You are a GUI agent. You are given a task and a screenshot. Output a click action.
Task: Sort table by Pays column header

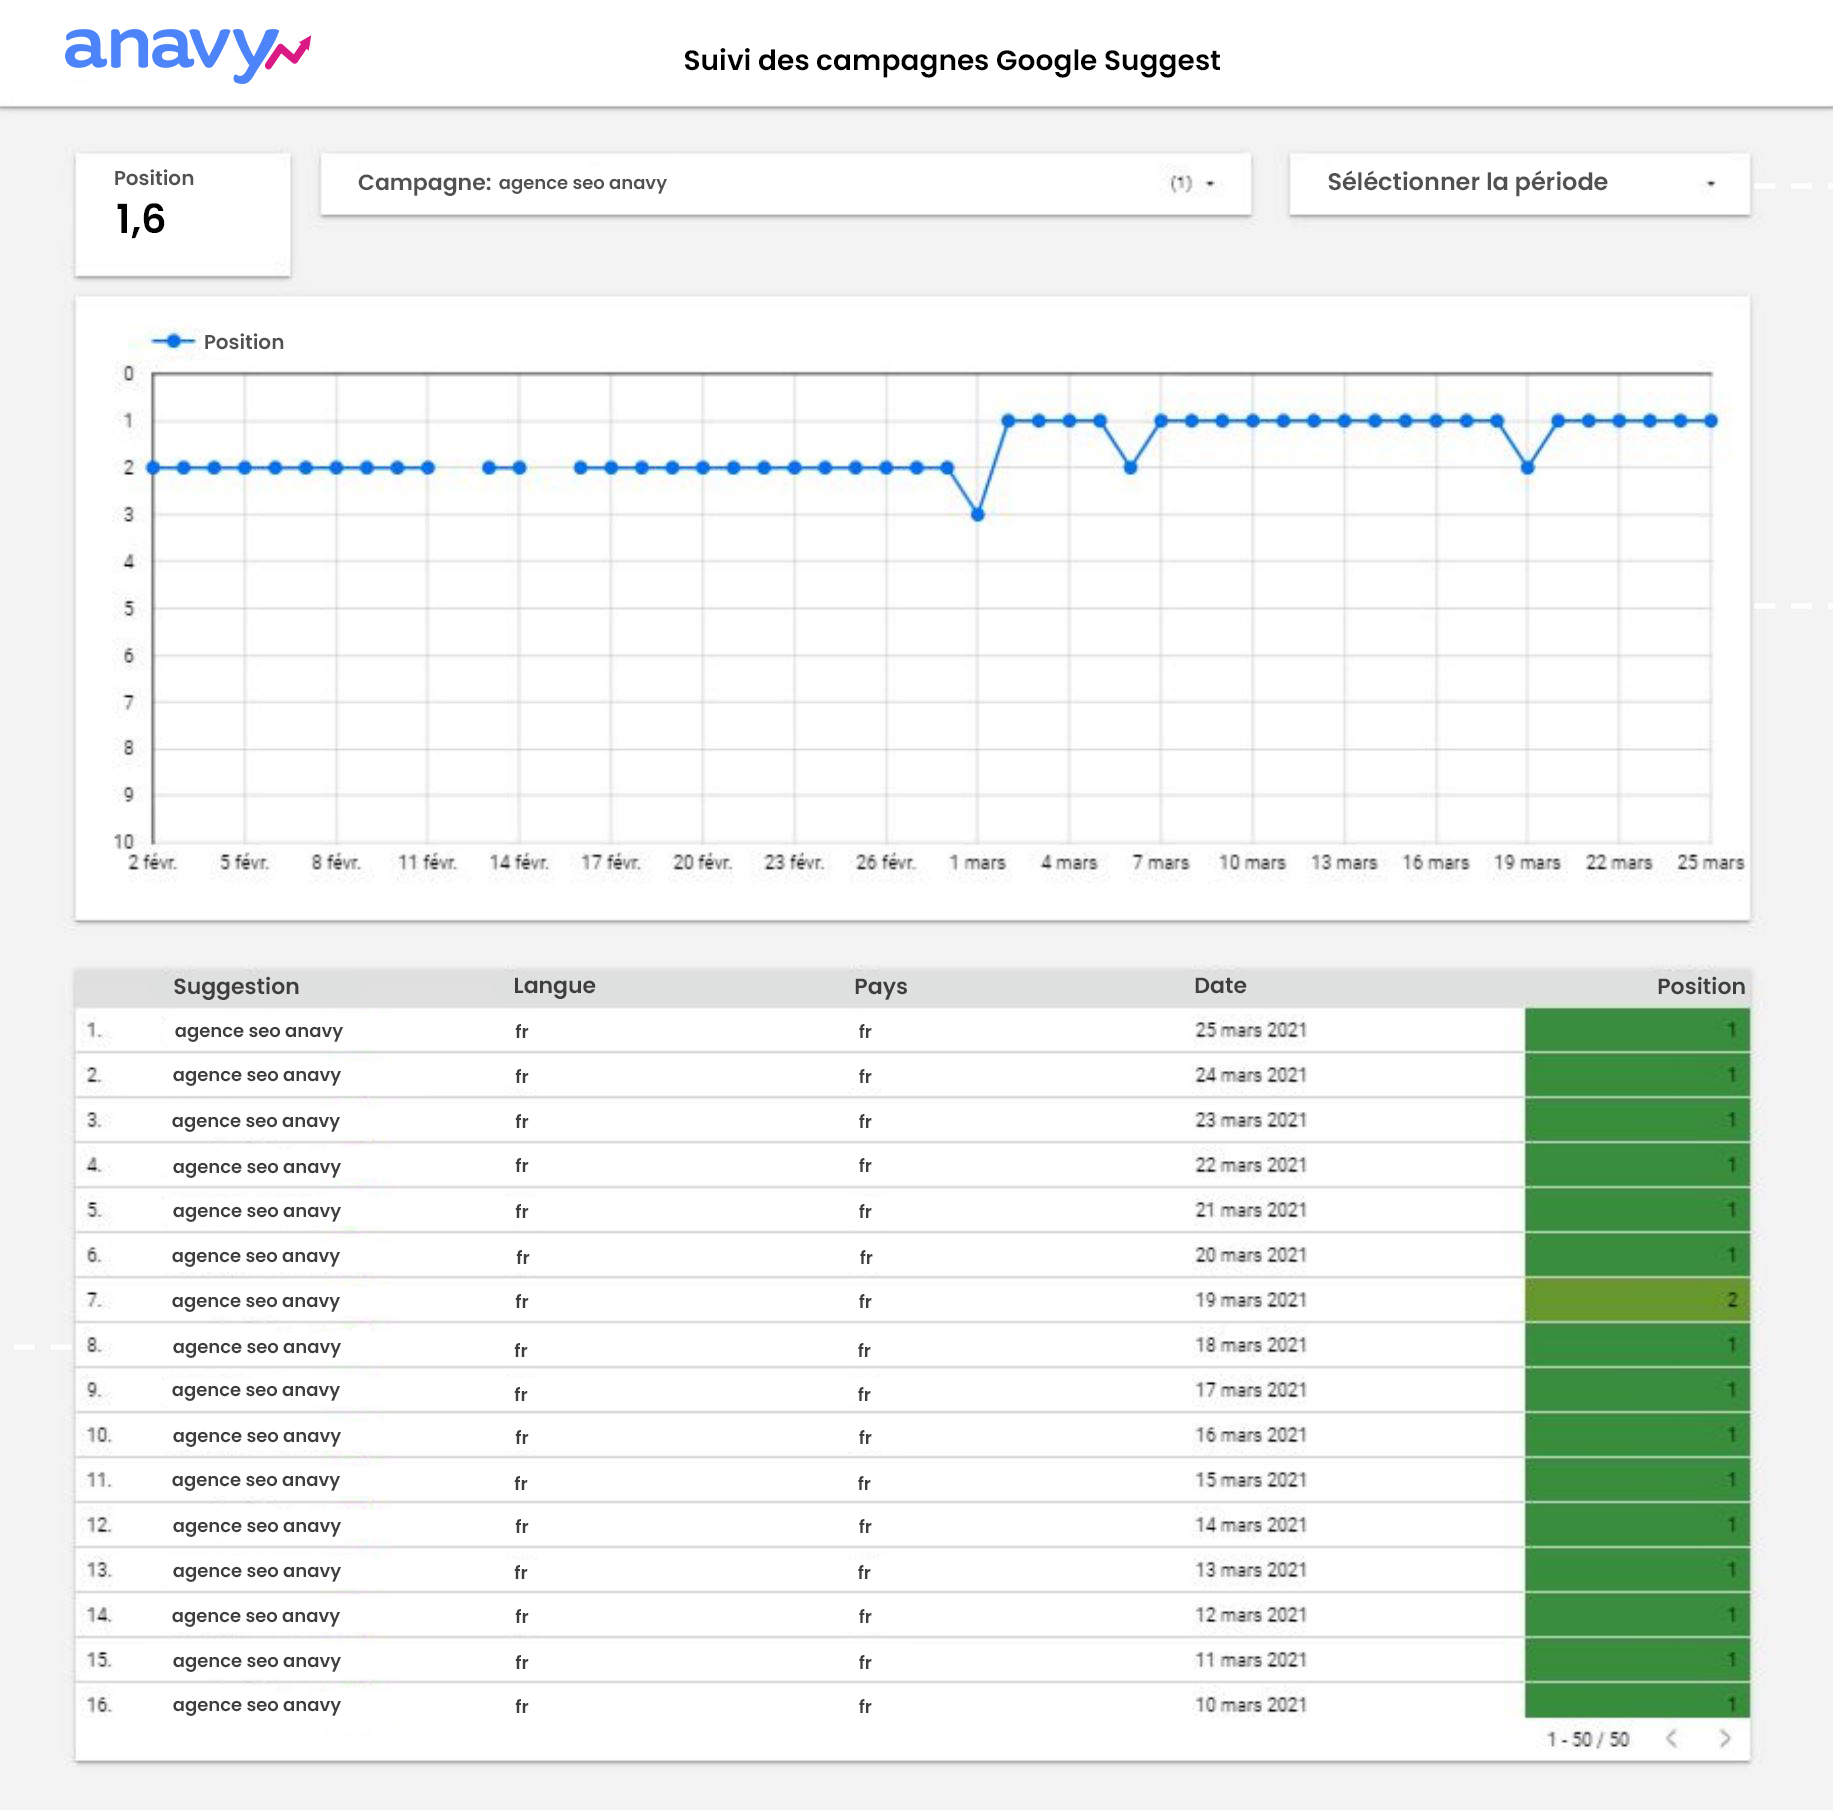tap(880, 986)
